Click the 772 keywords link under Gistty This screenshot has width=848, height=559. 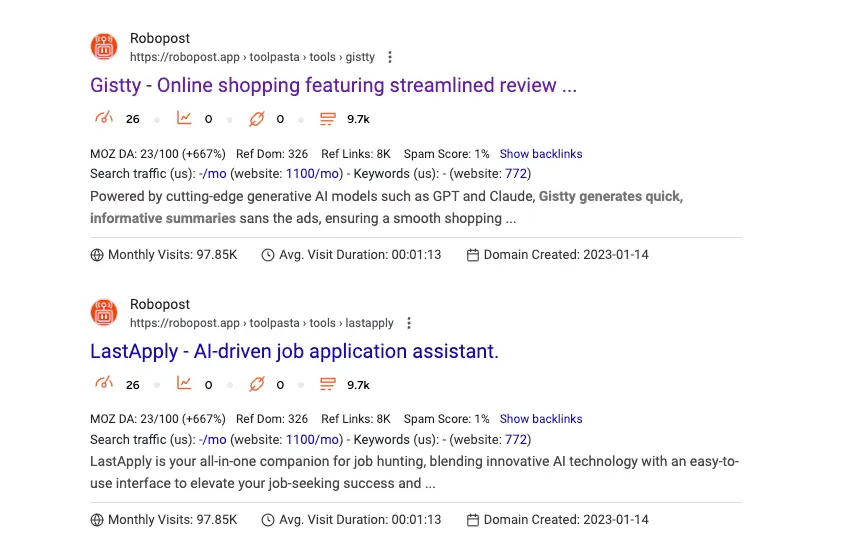pos(516,174)
